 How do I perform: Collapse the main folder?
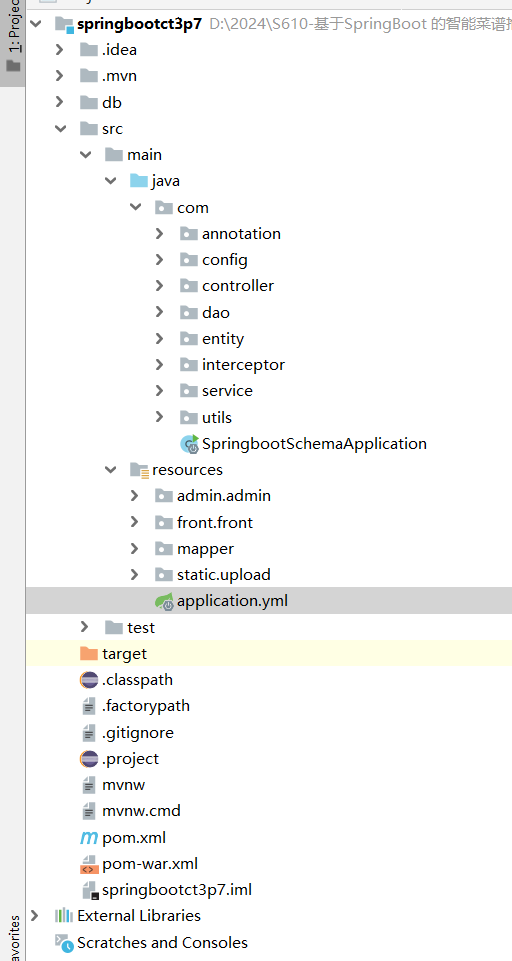click(85, 155)
